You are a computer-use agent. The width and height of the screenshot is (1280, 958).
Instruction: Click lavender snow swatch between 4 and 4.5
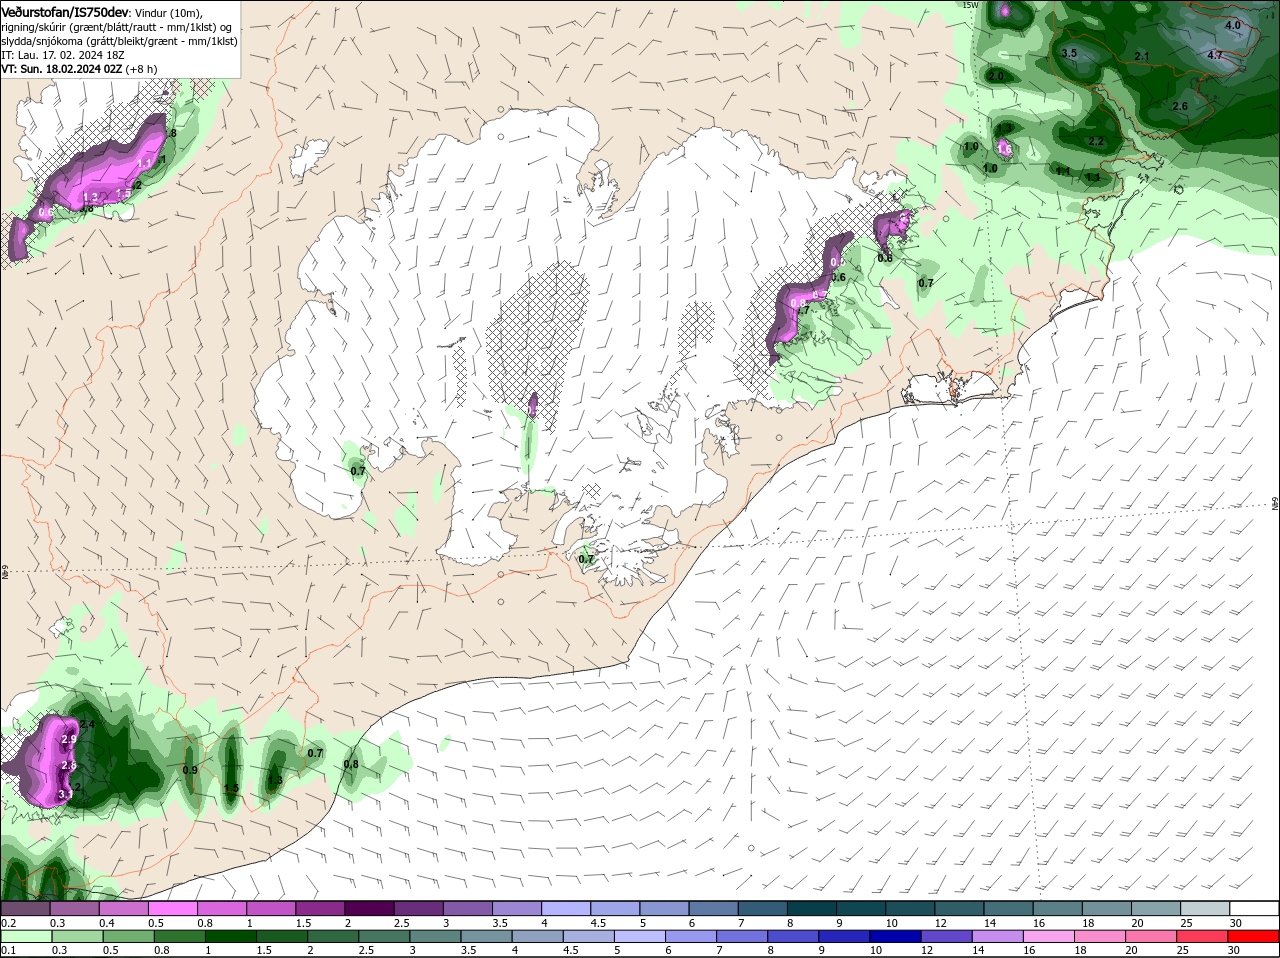(566, 908)
